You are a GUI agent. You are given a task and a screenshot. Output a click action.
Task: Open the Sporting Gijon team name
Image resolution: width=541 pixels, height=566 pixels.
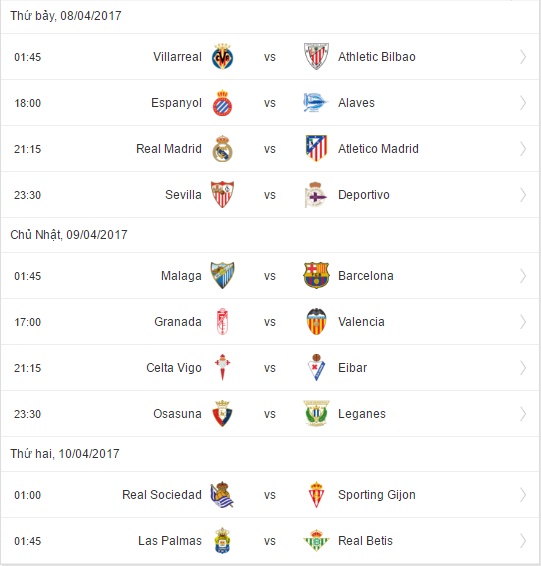point(377,495)
